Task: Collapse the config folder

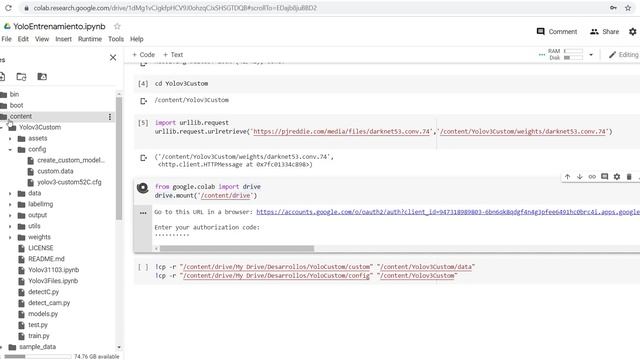Action: [10, 150]
